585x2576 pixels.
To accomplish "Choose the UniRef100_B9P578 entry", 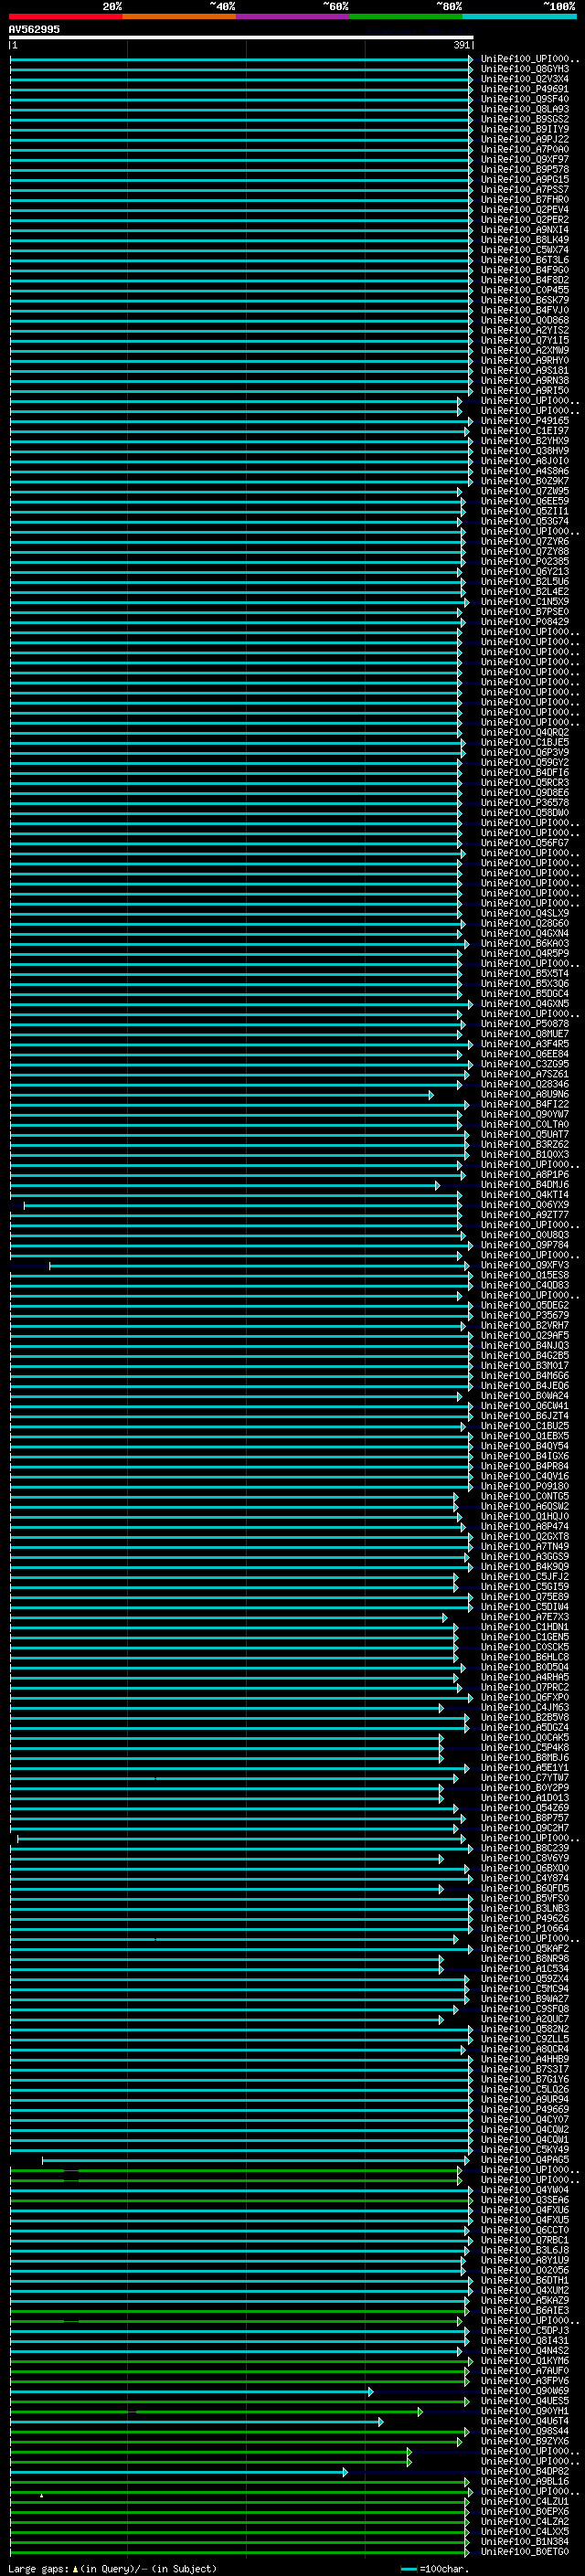I will click(x=525, y=169).
